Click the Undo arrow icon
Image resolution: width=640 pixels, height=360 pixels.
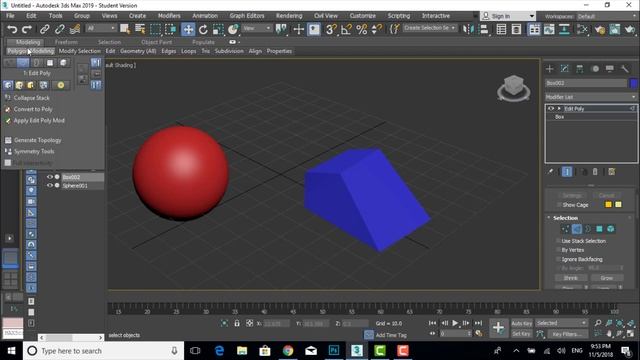12,29
